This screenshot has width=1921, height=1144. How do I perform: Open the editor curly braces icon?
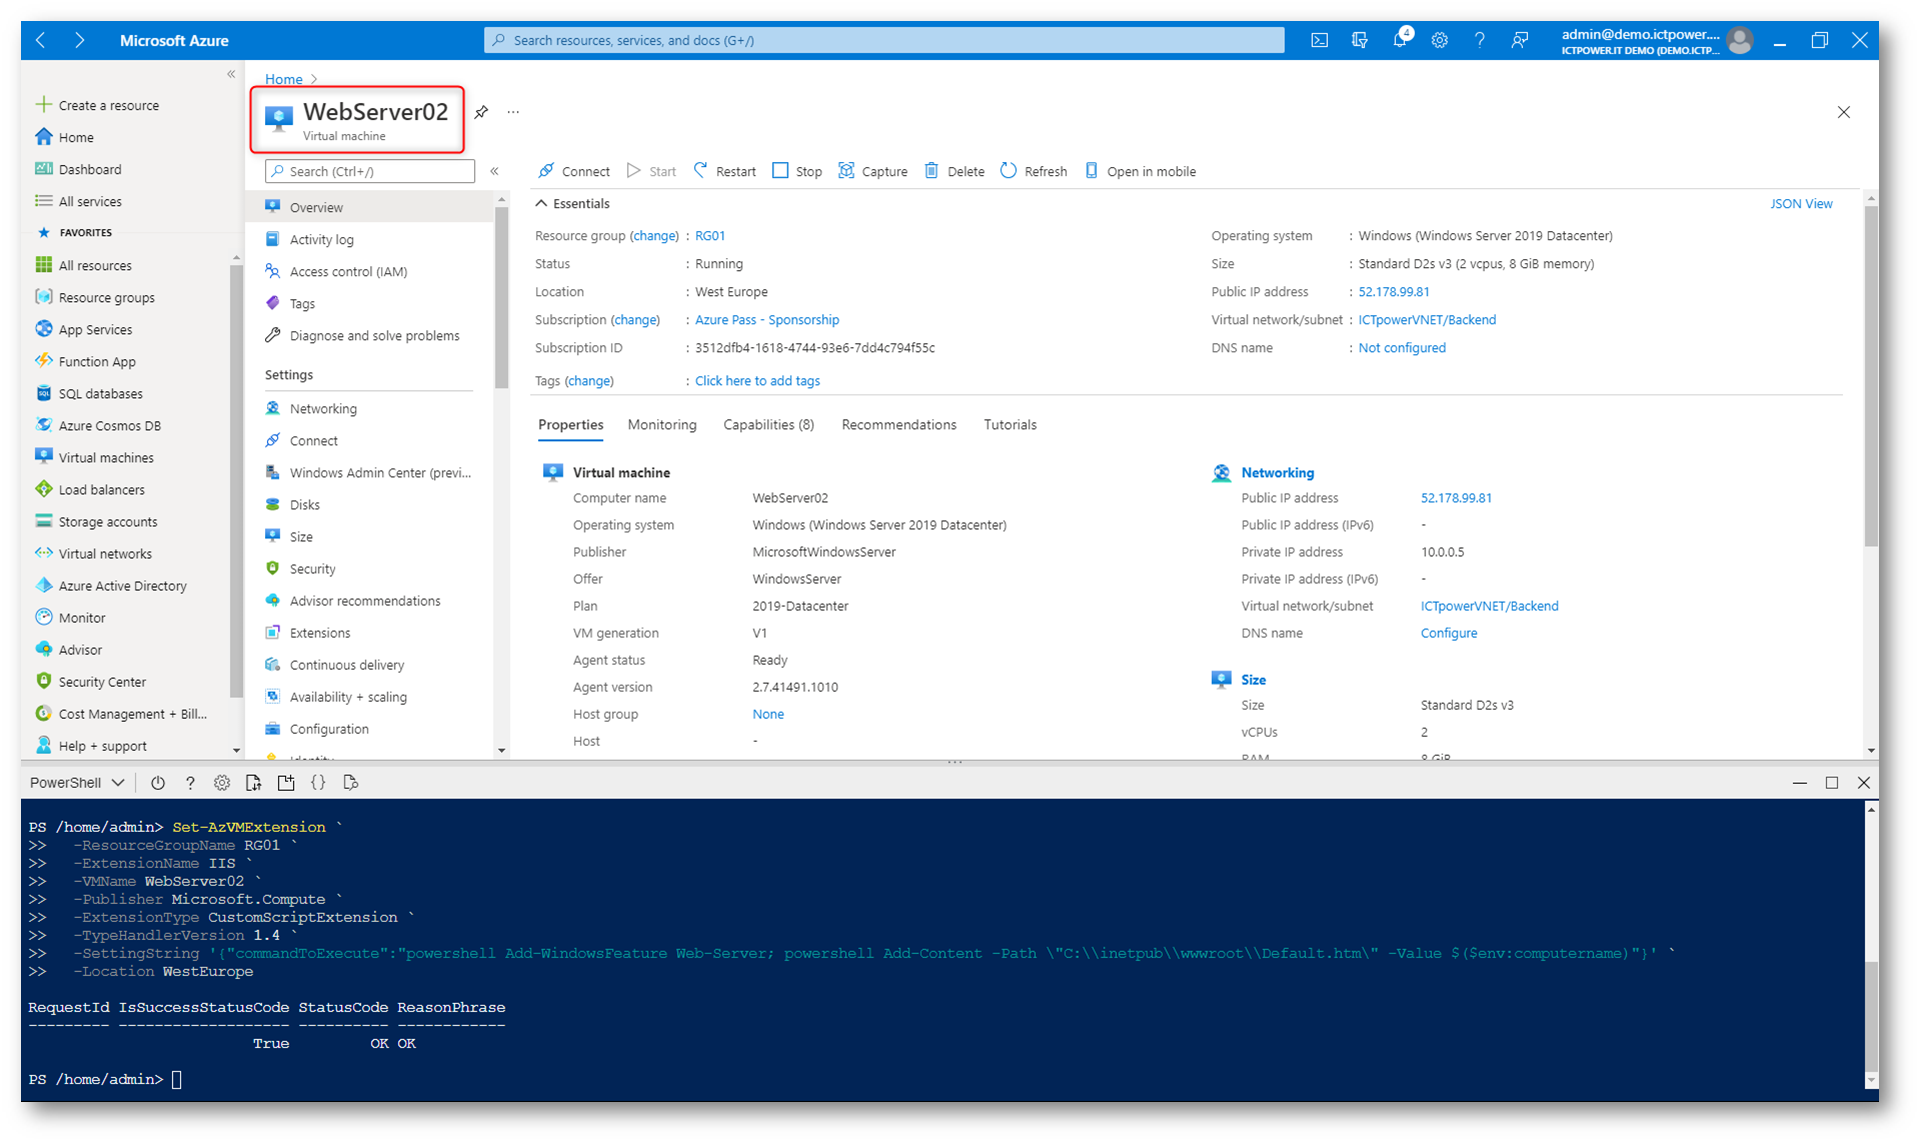point(318,783)
